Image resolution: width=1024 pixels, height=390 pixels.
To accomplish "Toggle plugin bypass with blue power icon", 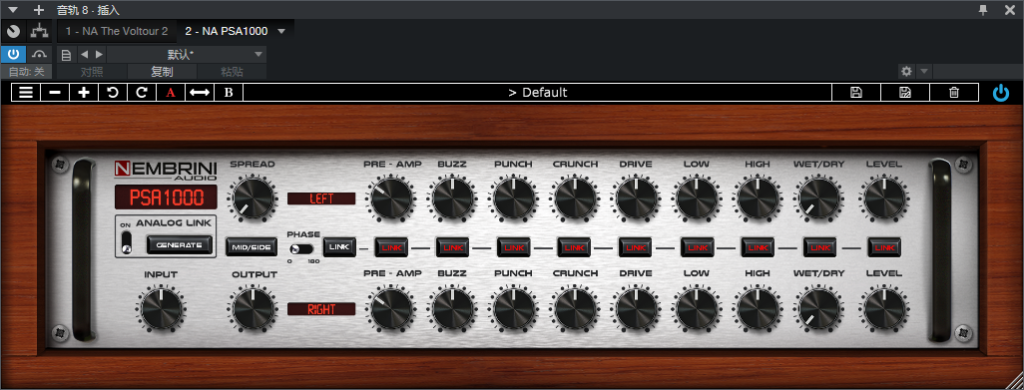I will coord(1000,93).
